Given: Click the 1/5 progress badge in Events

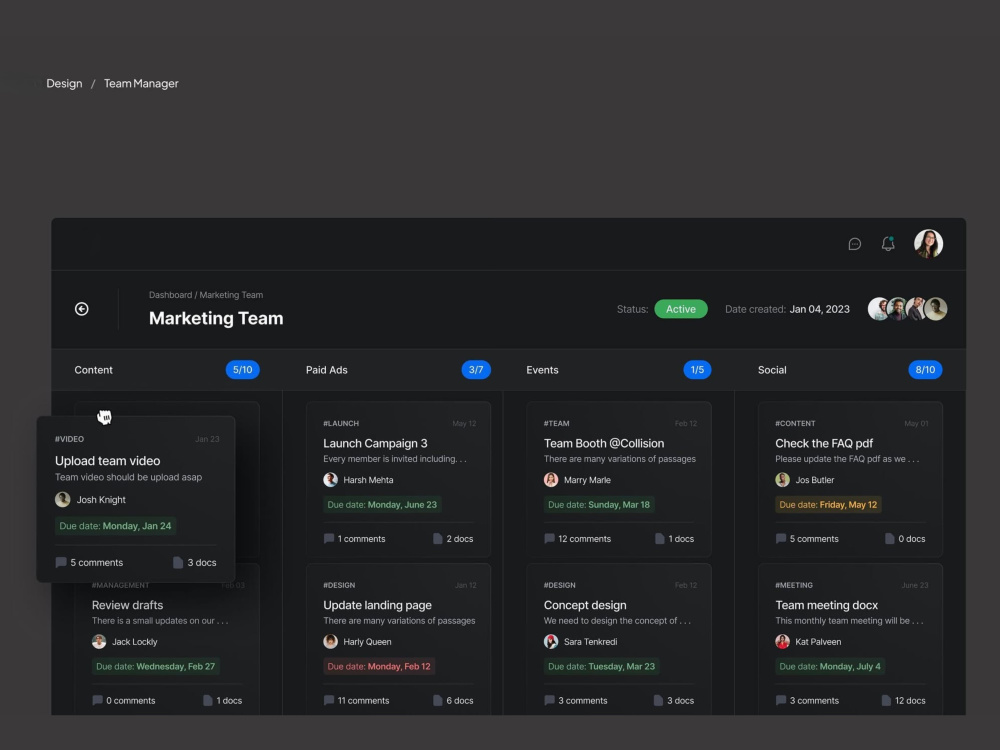Looking at the screenshot, I should [x=697, y=370].
